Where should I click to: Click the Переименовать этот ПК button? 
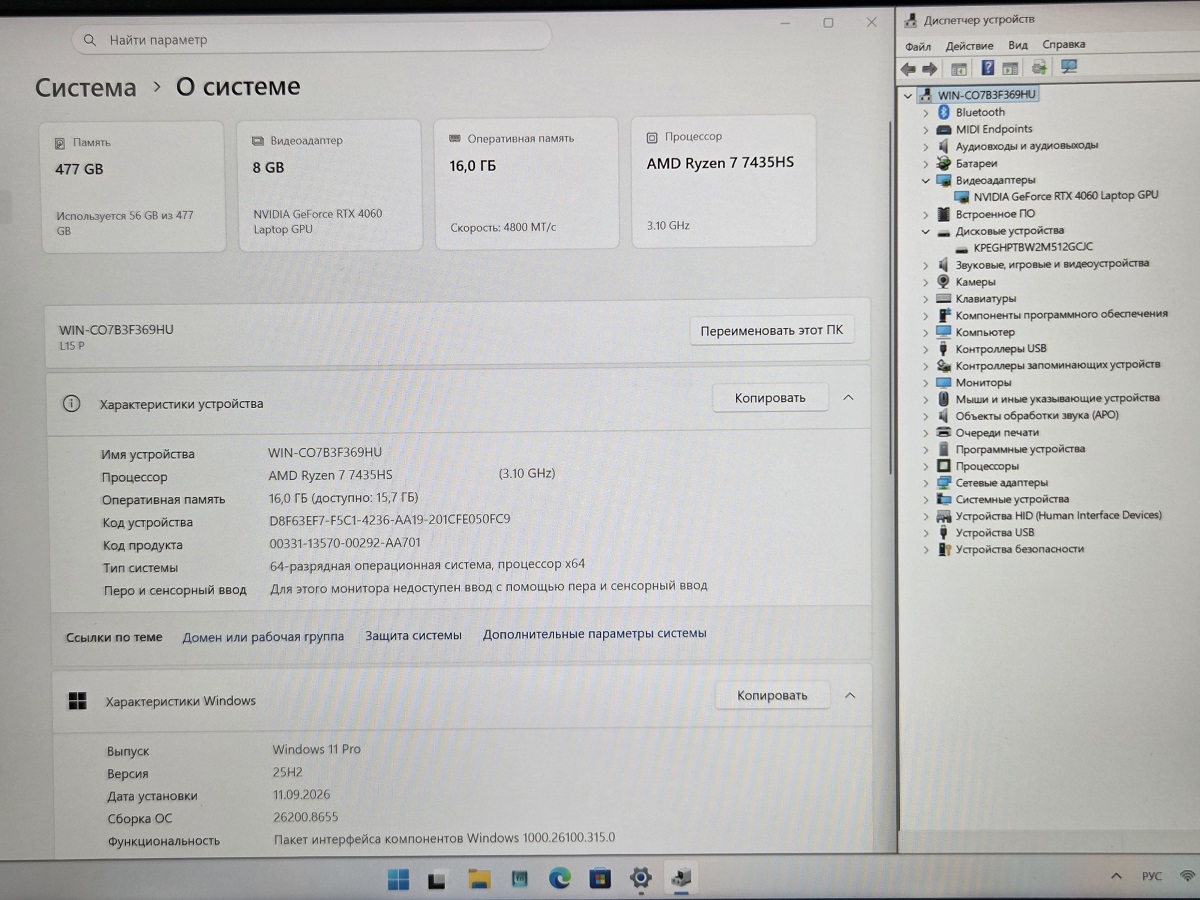[x=772, y=331]
